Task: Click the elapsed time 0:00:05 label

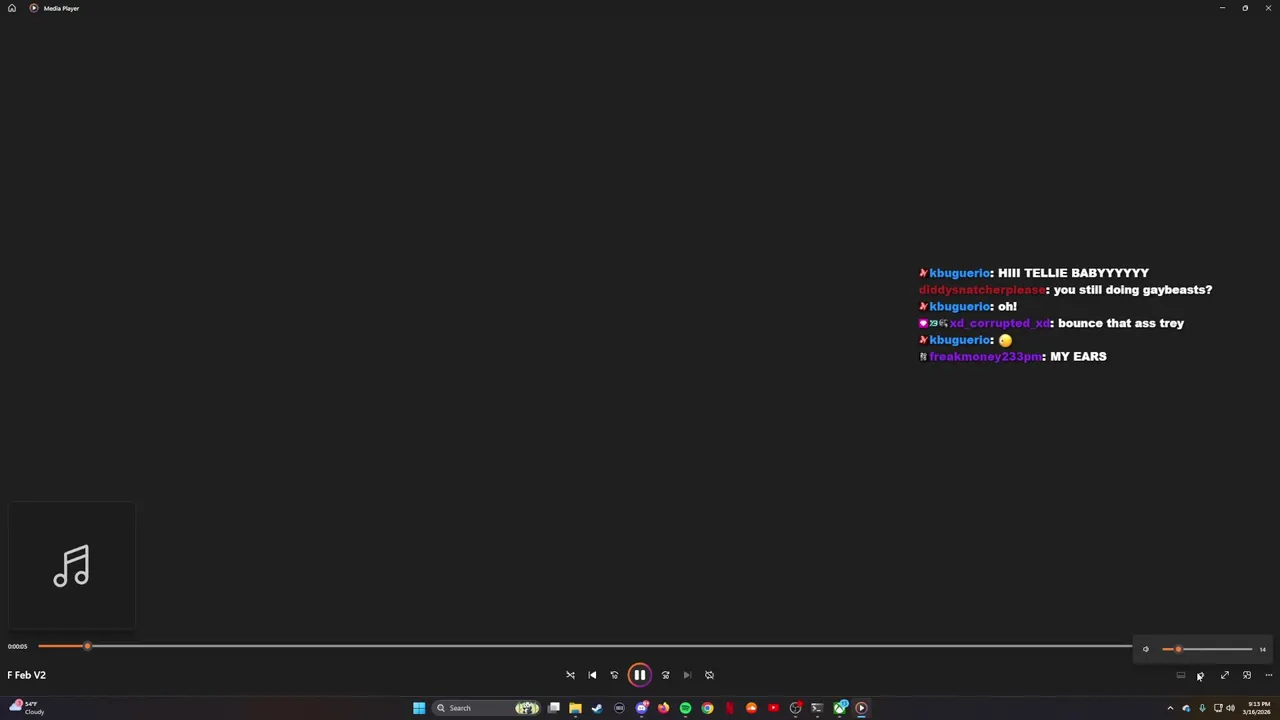Action: coord(17,646)
